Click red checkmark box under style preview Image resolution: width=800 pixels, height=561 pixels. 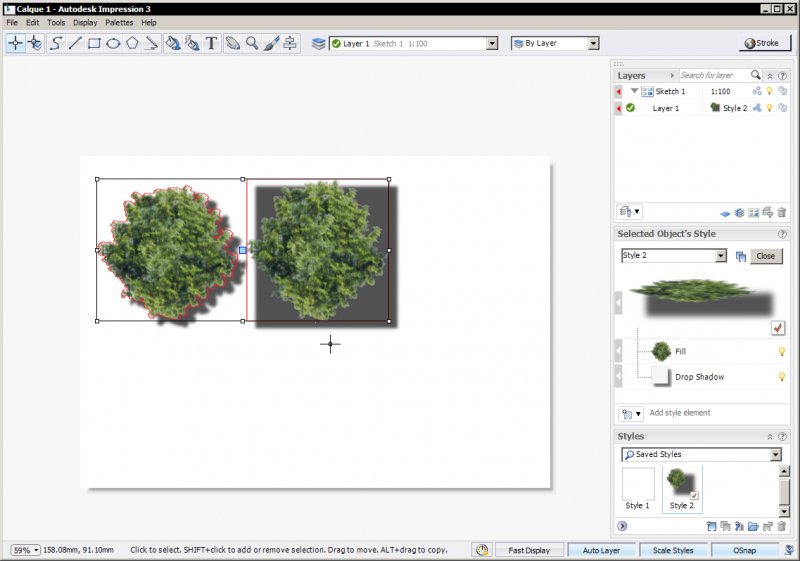[x=778, y=328]
